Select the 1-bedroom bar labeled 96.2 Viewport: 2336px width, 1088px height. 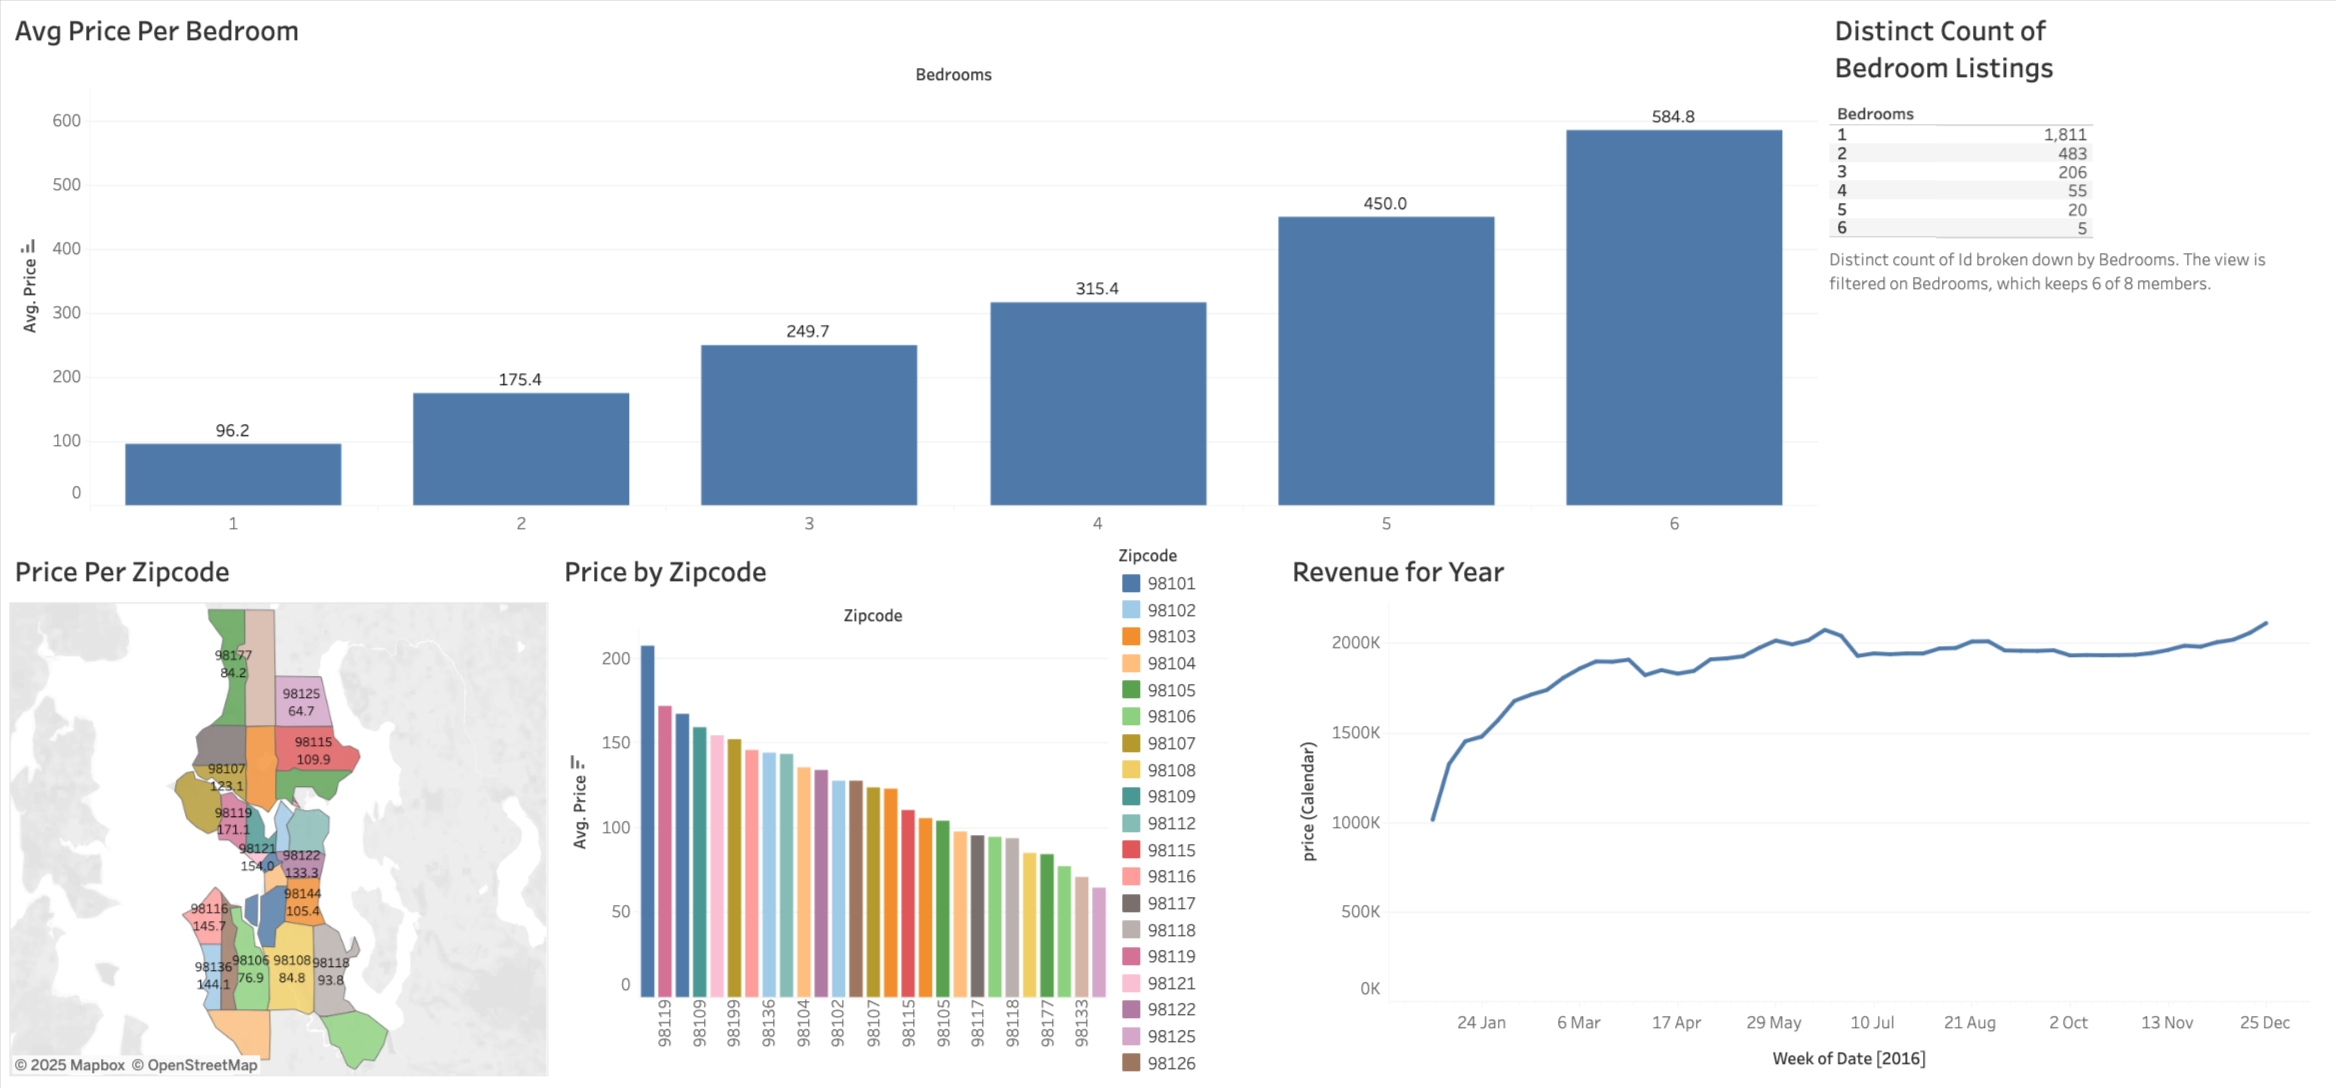point(233,474)
